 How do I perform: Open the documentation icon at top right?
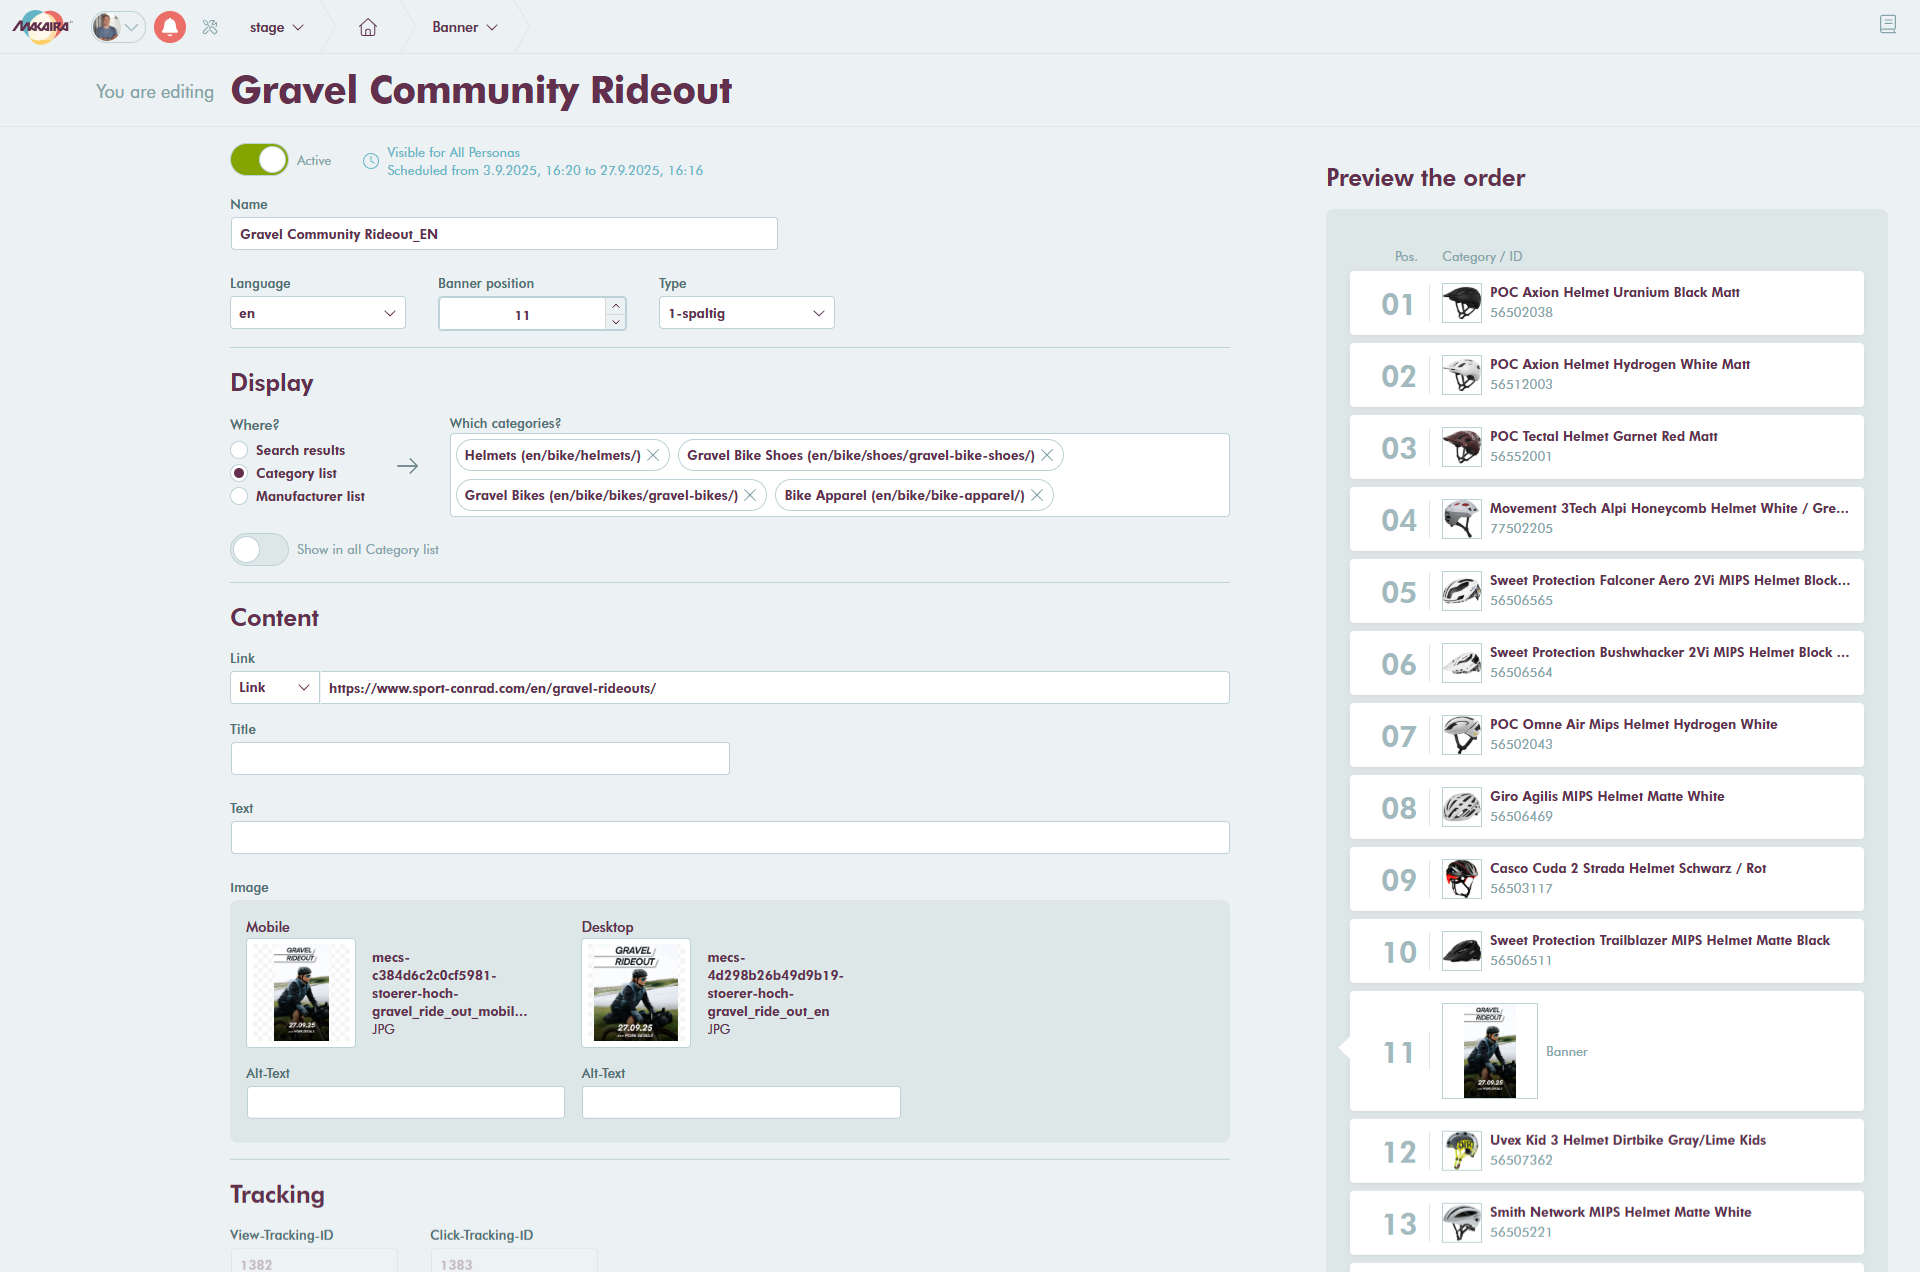[1887, 24]
